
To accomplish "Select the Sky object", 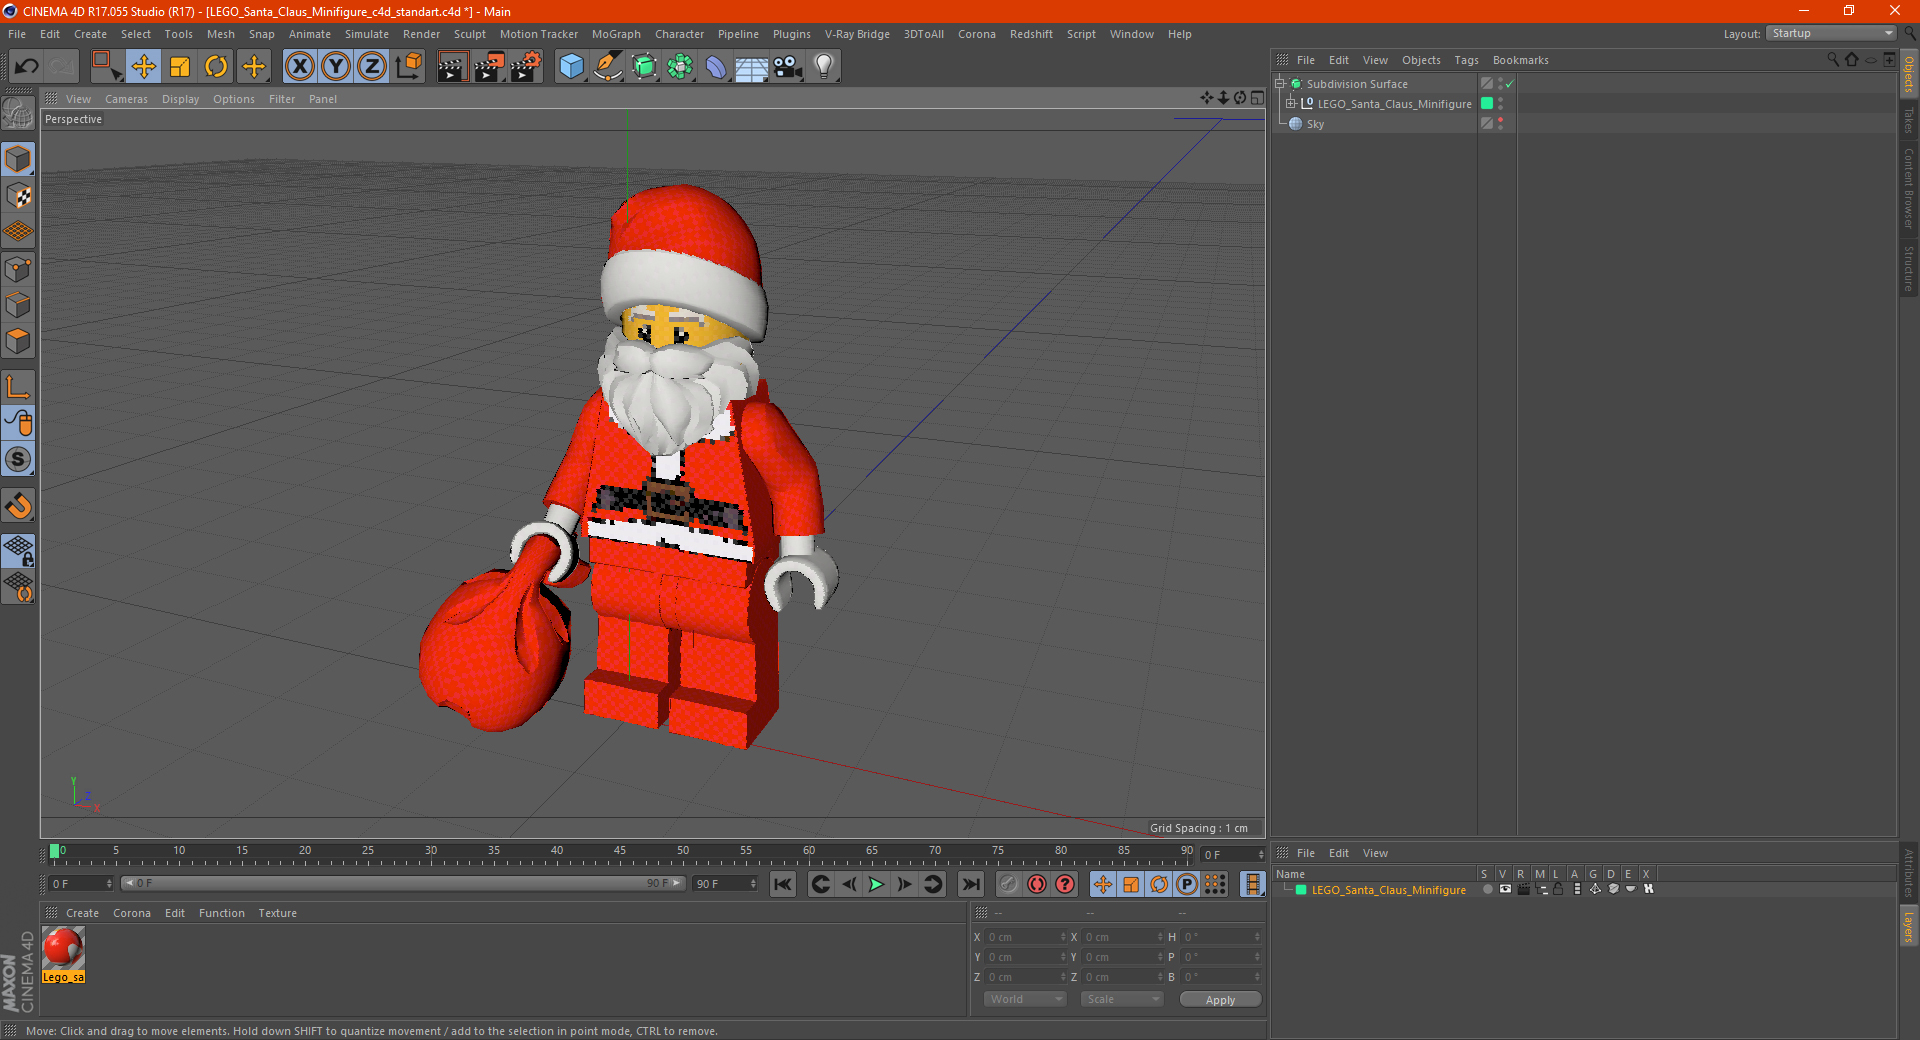I will tap(1314, 124).
